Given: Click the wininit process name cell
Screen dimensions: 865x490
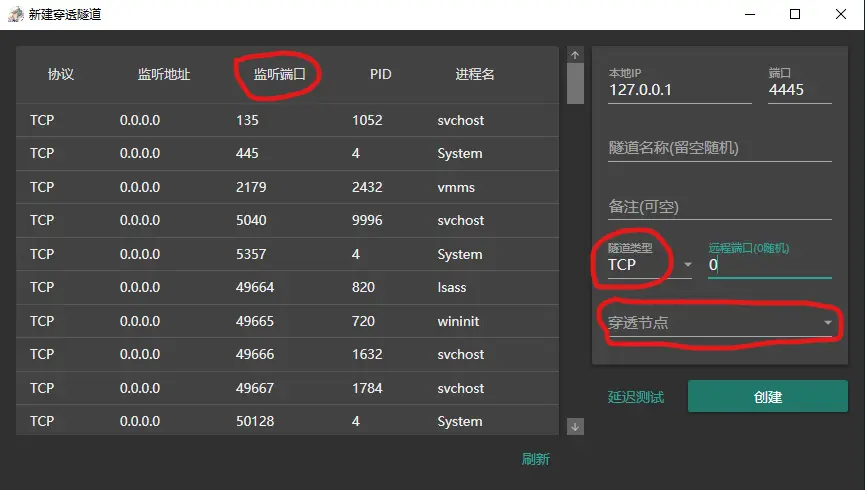Looking at the screenshot, I should (x=458, y=321).
